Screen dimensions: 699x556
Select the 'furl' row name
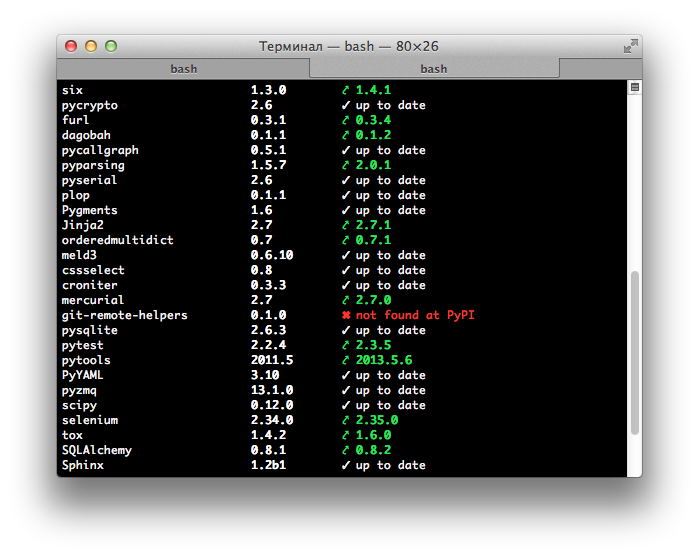click(75, 120)
